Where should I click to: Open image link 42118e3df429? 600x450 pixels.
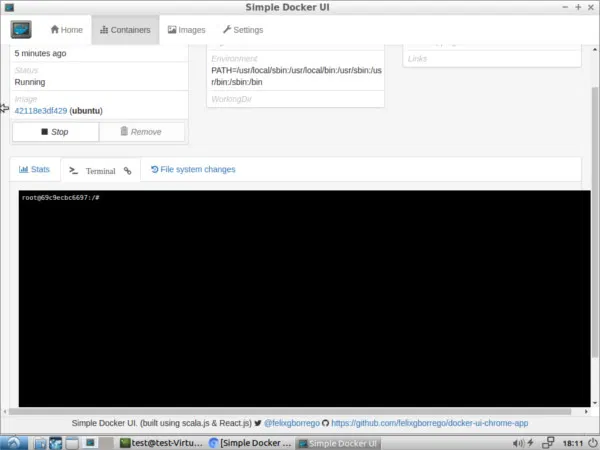tap(41, 111)
